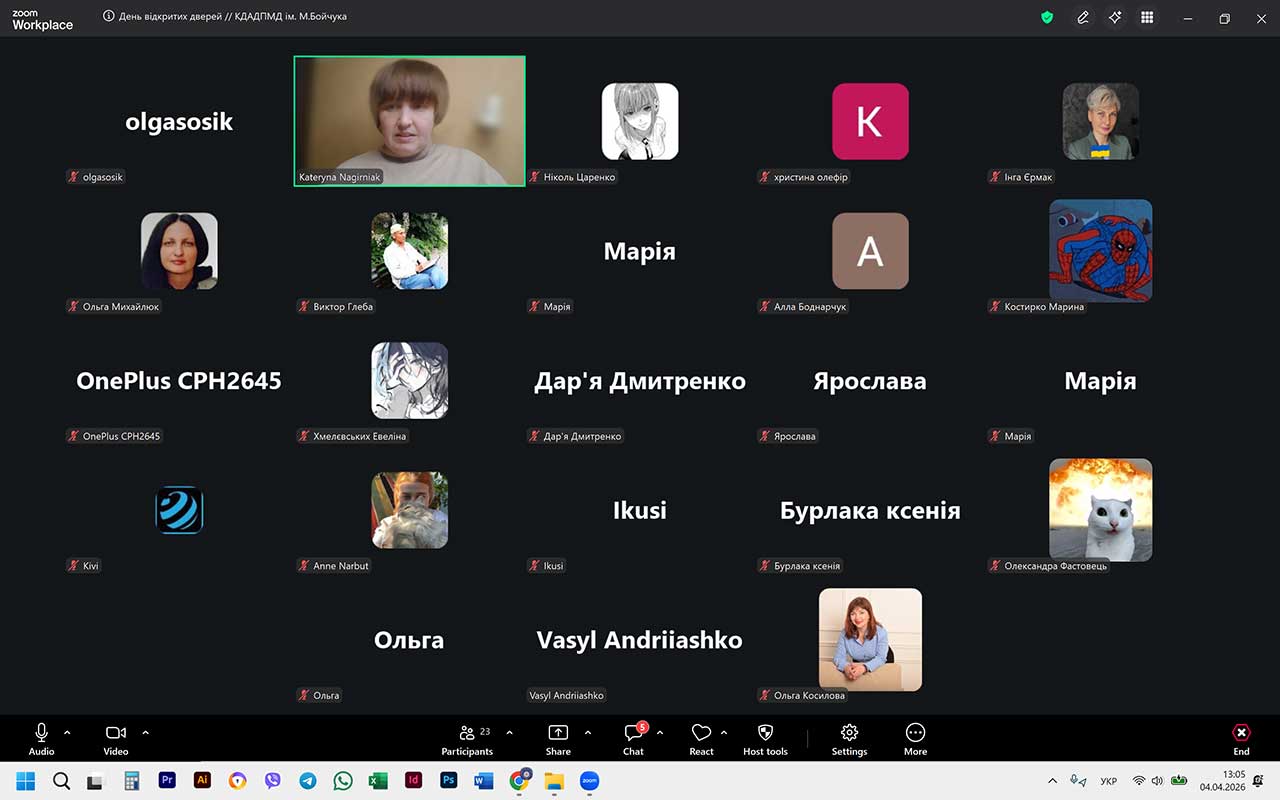Open Telegram from the Windows taskbar
1280x800 pixels.
(x=308, y=781)
